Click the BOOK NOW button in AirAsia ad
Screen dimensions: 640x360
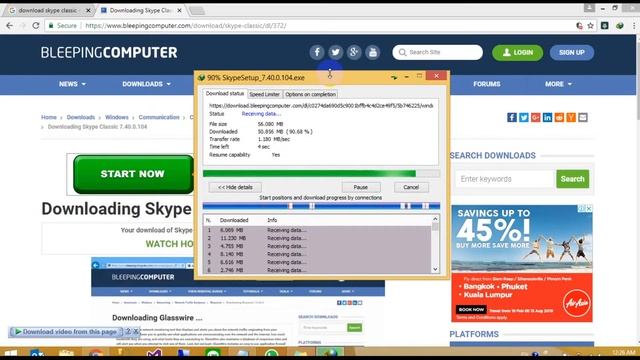471,309
